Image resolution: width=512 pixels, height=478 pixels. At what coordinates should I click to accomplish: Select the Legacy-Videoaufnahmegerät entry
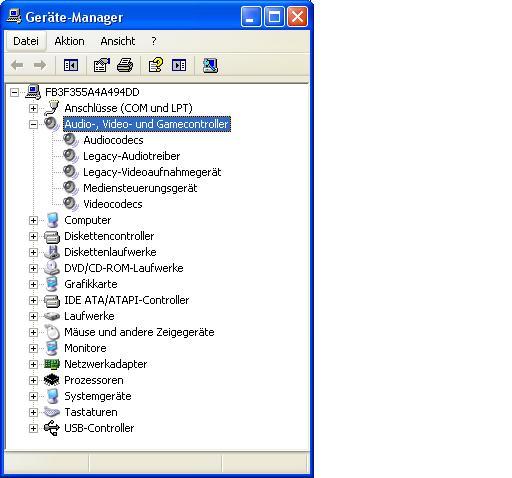click(x=152, y=172)
